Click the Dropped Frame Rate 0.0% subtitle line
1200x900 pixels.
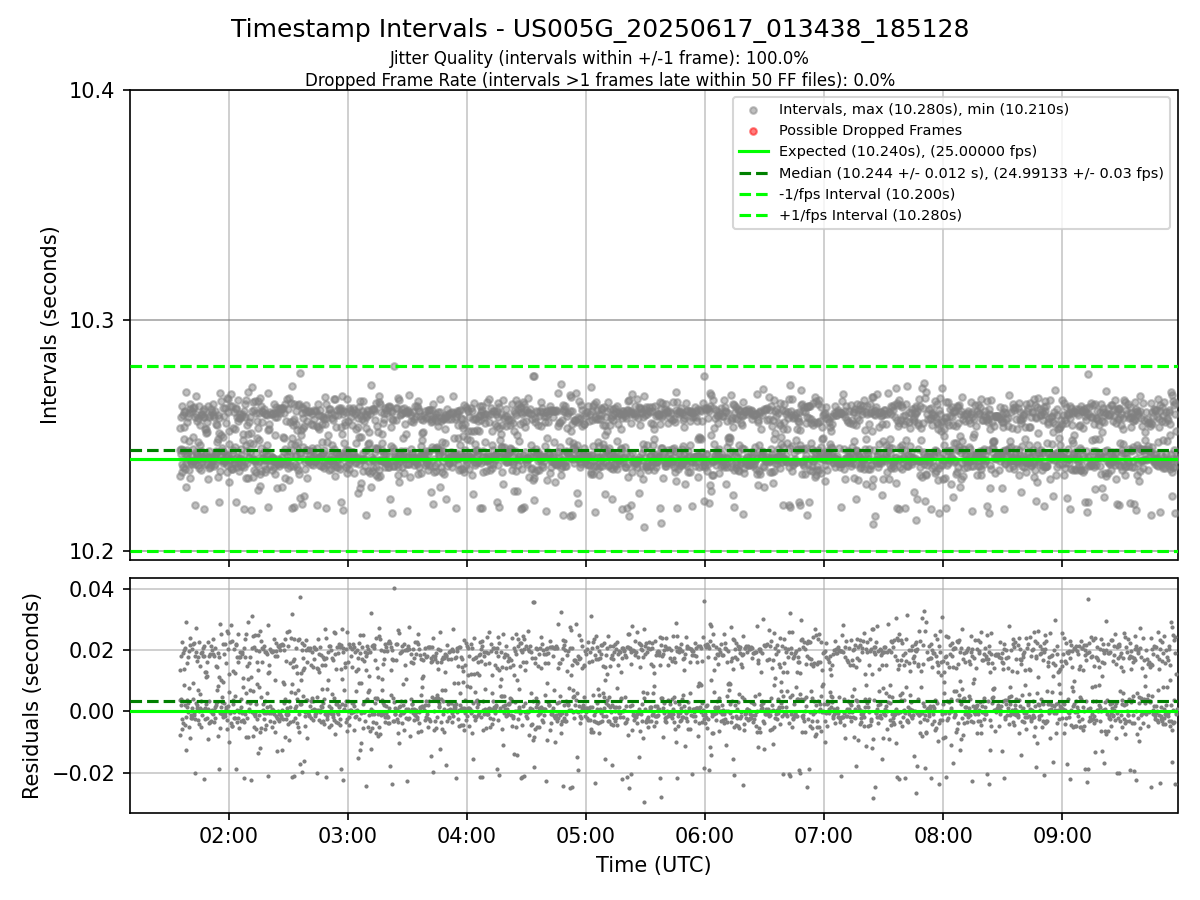pyautogui.click(x=600, y=80)
